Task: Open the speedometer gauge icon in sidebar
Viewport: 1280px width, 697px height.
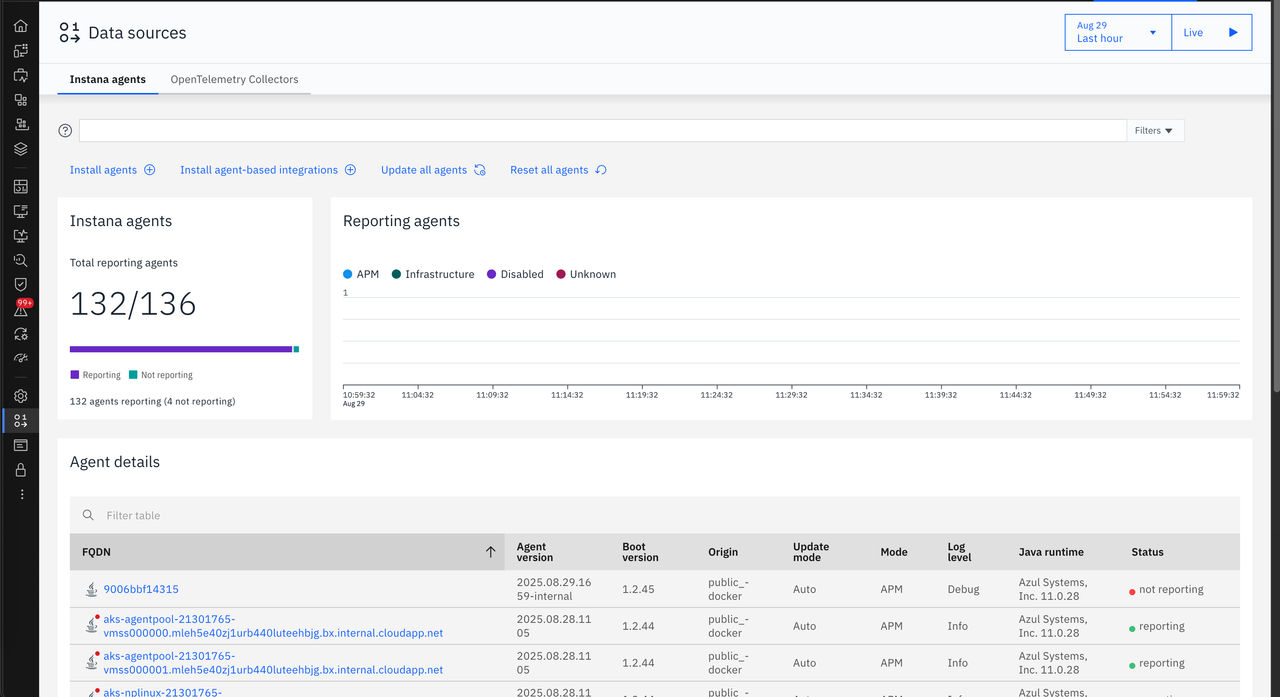Action: 20,358
